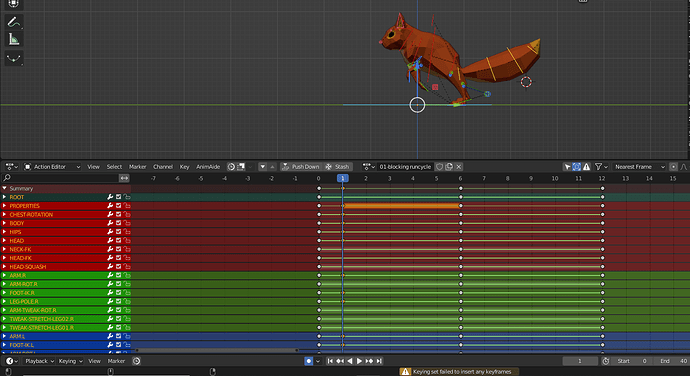Open the View menu in Action Editor header
This screenshot has width=690, height=376.
click(93, 167)
